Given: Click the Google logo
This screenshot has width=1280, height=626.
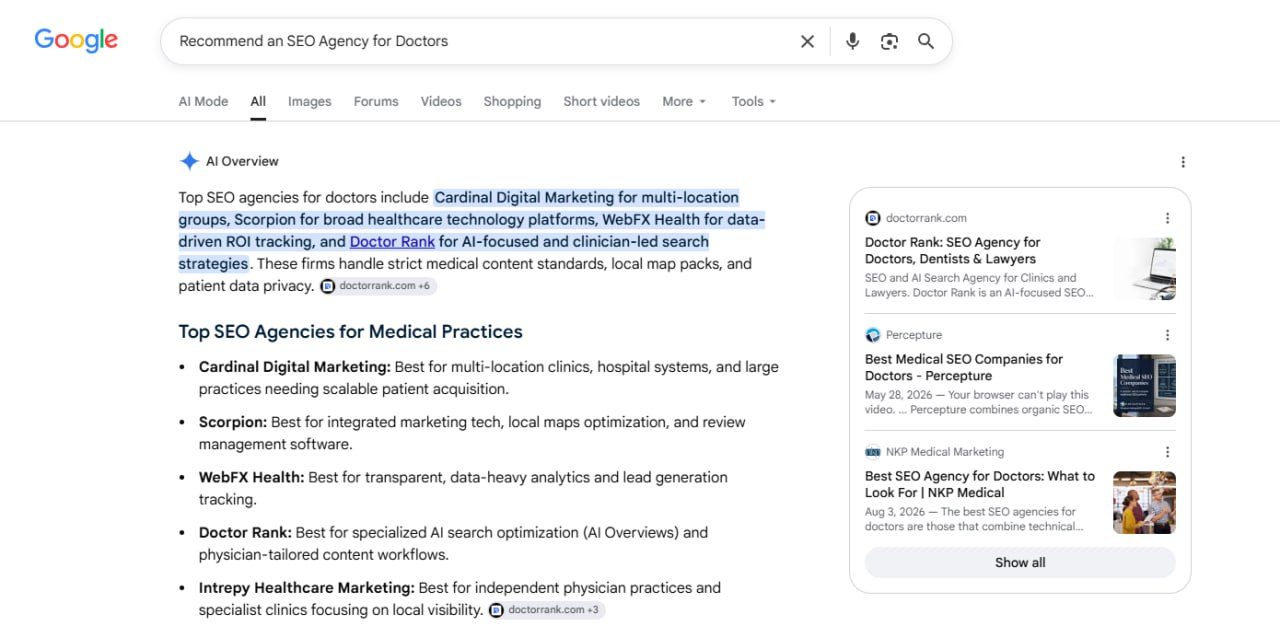Looking at the screenshot, I should (76, 40).
